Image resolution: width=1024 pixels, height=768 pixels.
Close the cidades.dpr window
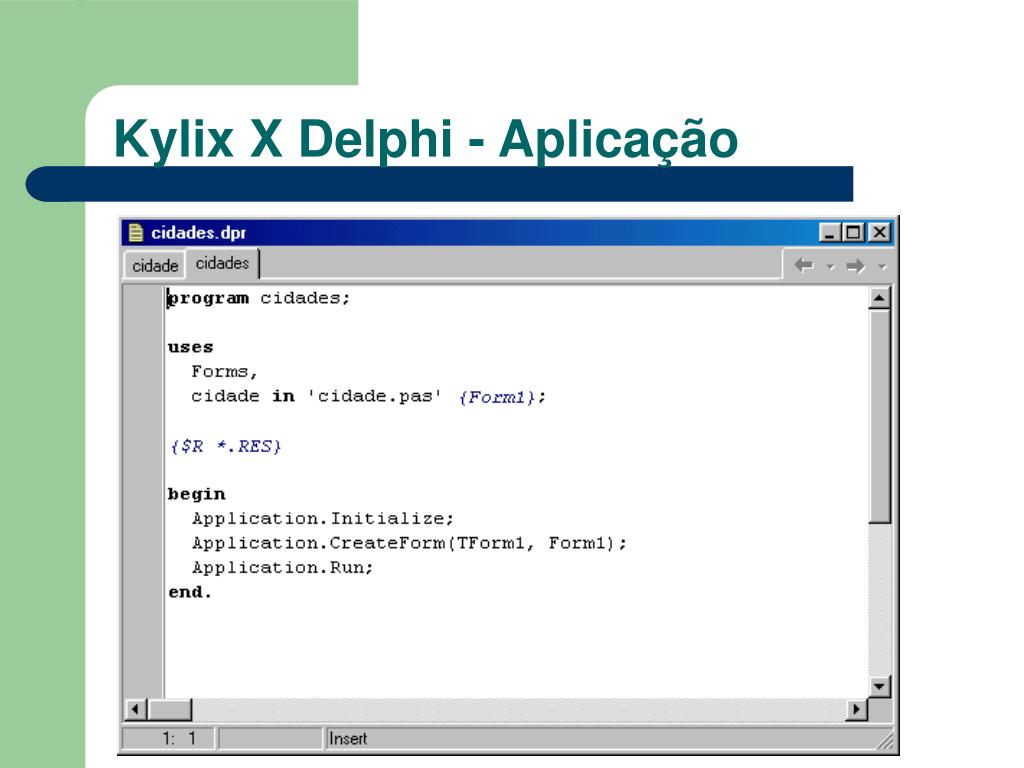coord(880,232)
